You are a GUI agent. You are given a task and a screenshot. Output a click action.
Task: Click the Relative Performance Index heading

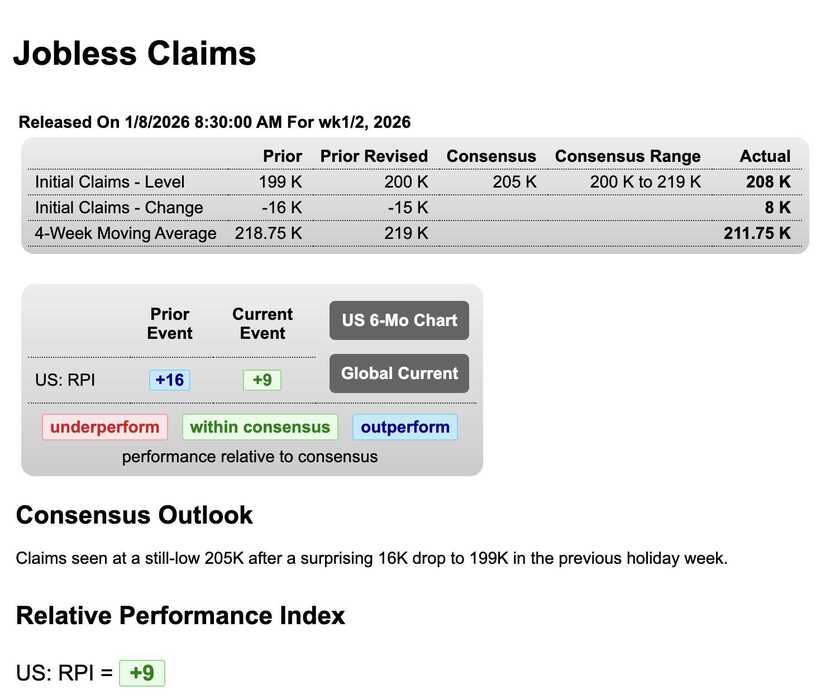click(181, 615)
